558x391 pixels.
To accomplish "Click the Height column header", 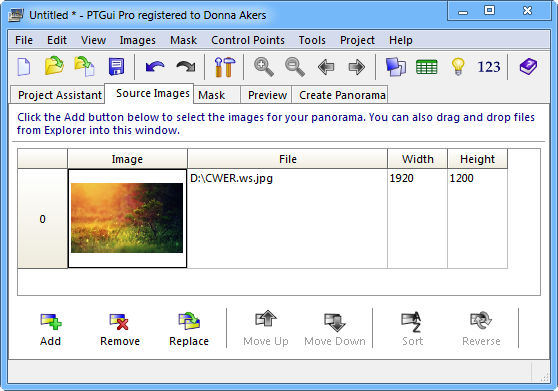I will [x=477, y=159].
